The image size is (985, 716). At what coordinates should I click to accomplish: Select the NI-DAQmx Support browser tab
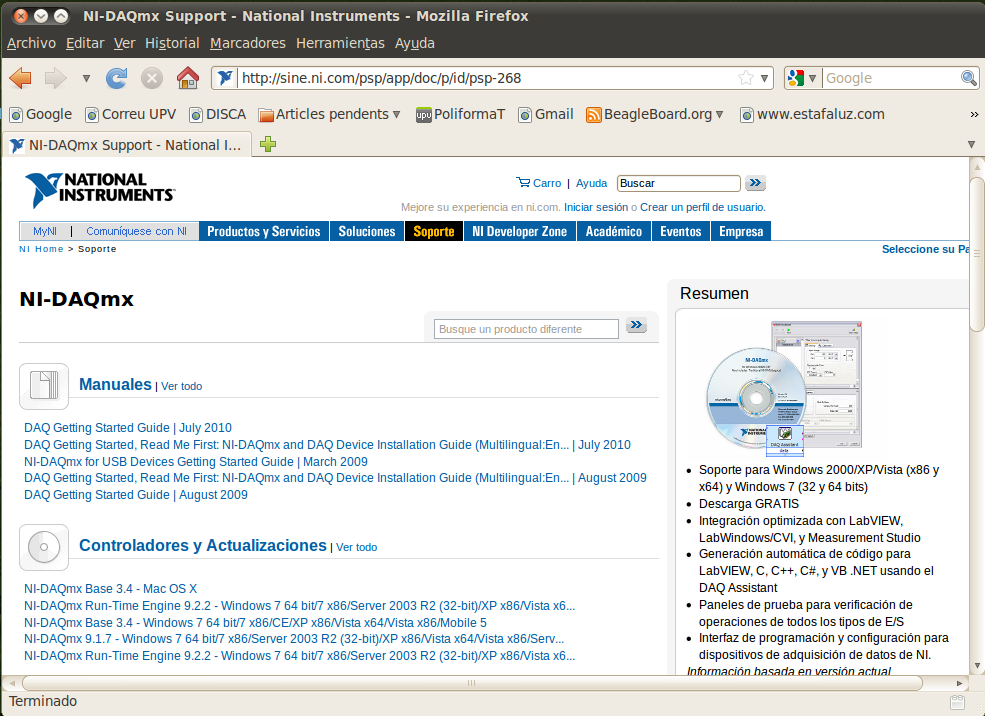coord(127,144)
